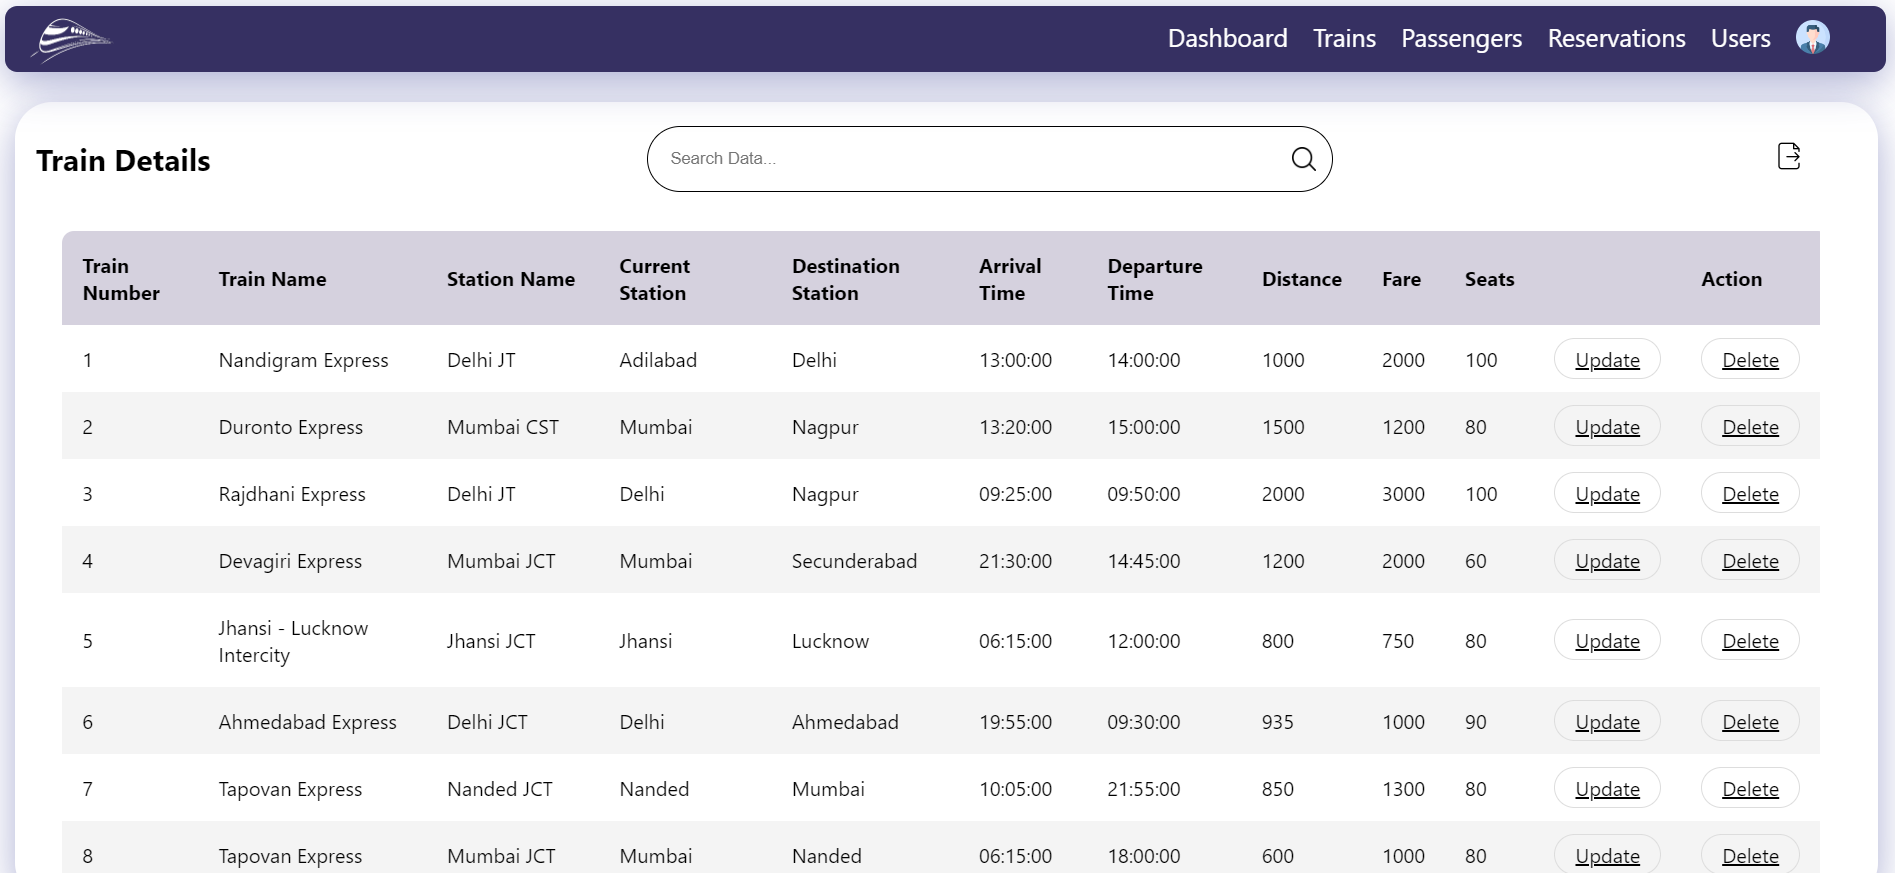Screen dimensions: 1895x873
Task: Click the Train Number column header
Action: click(121, 279)
